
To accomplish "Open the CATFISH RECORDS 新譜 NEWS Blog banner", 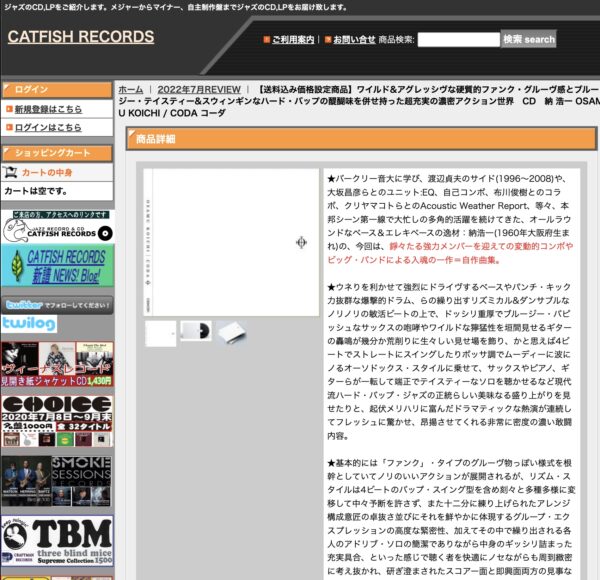I will pyautogui.click(x=57, y=266).
